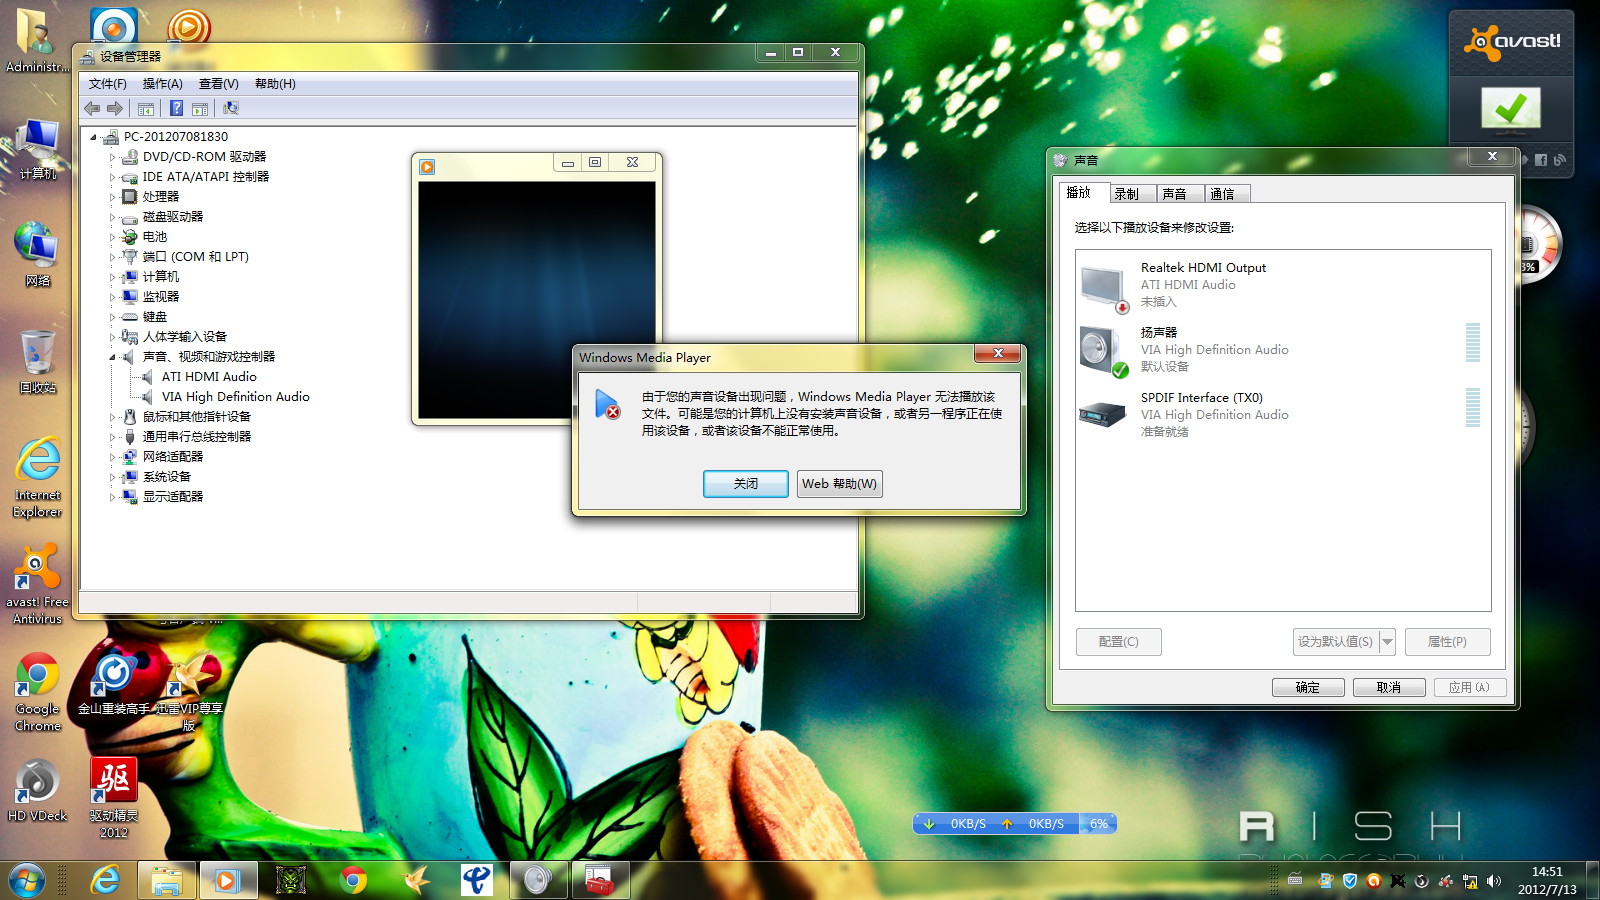This screenshot has height=900, width=1600.
Task: Click Windows Media Player taskbar button
Action: 228,881
